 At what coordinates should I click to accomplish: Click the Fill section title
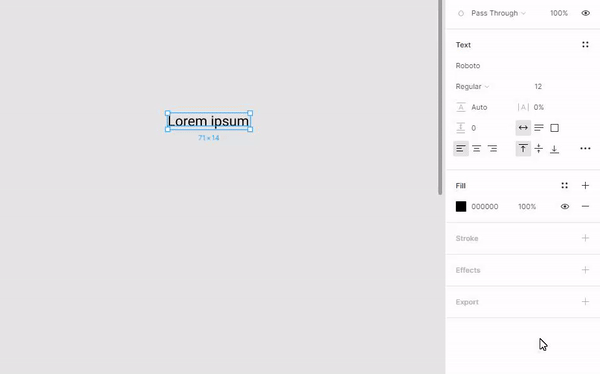pyautogui.click(x=460, y=186)
